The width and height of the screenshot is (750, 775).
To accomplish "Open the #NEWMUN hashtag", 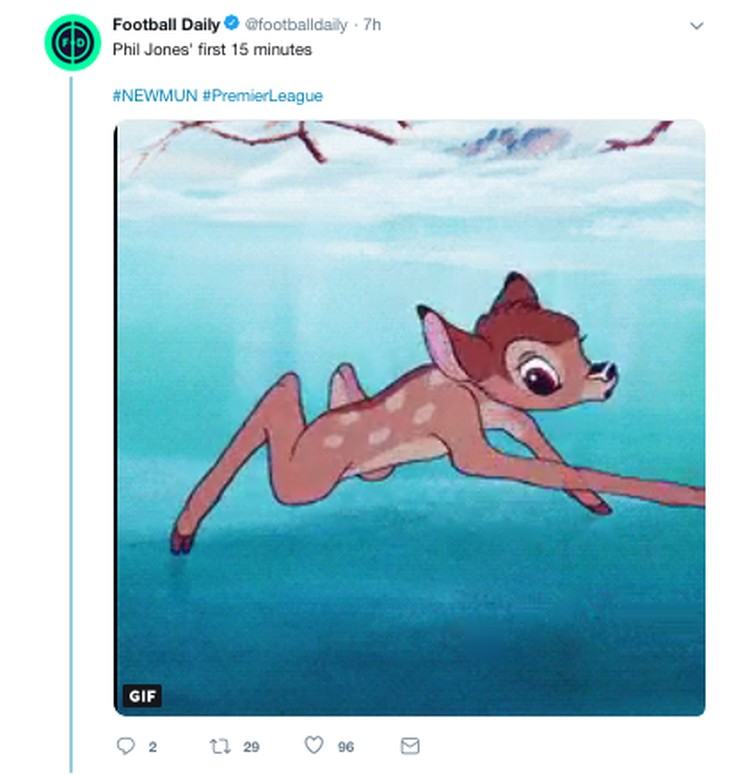I will pyautogui.click(x=155, y=95).
